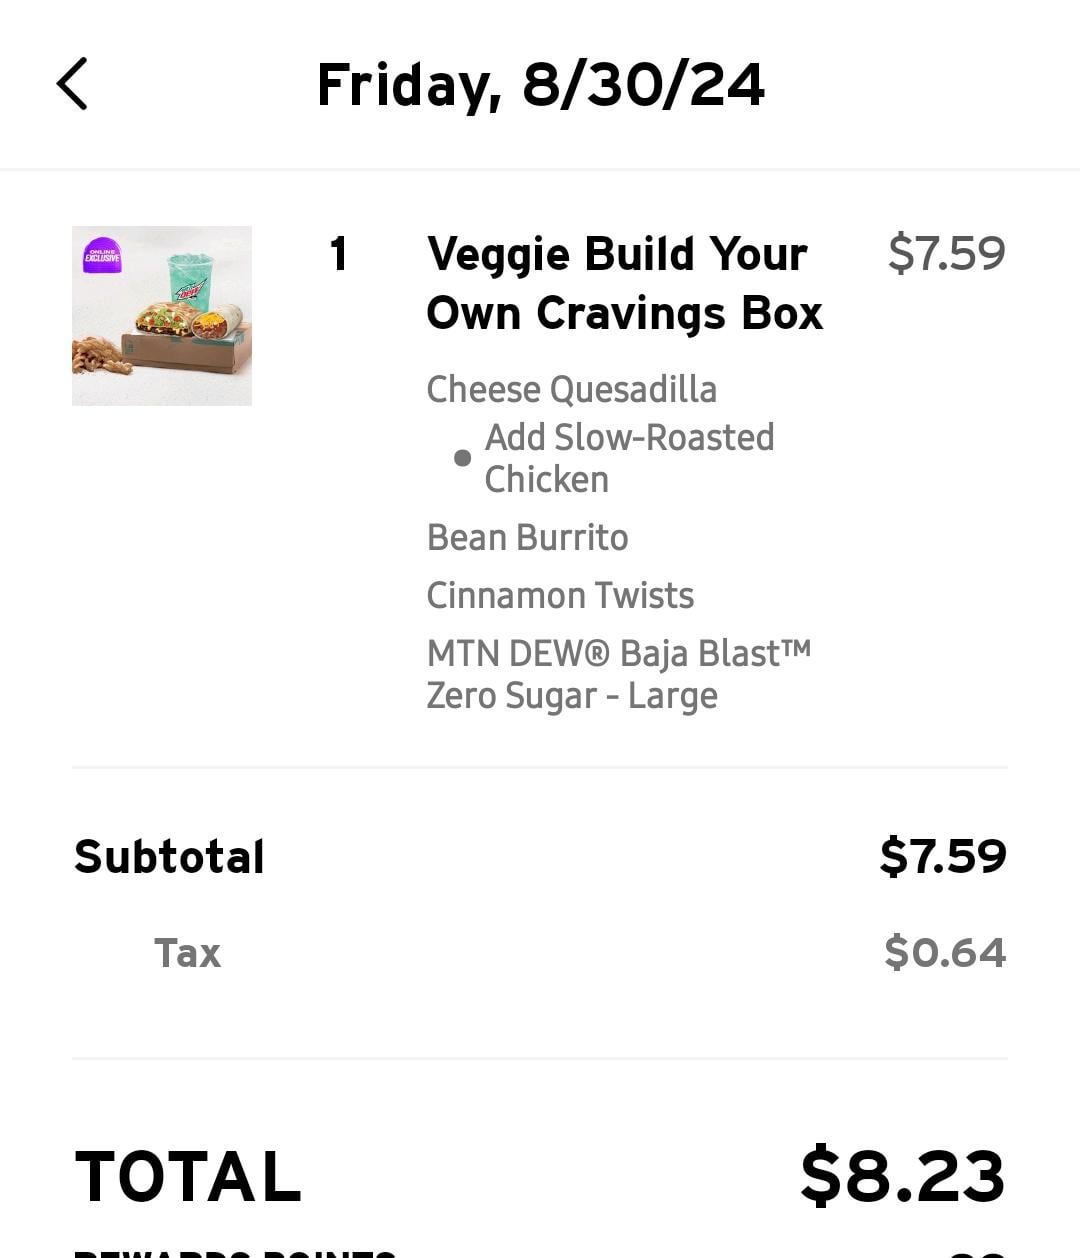Click the Subtotal label
The image size is (1080, 1258).
[169, 857]
